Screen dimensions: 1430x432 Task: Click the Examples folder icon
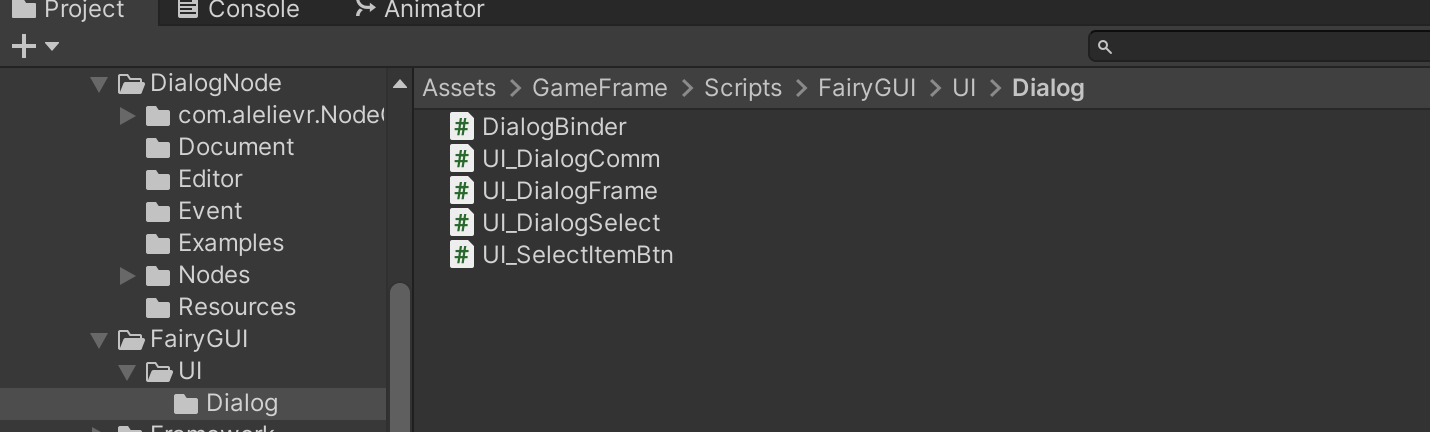coord(158,243)
